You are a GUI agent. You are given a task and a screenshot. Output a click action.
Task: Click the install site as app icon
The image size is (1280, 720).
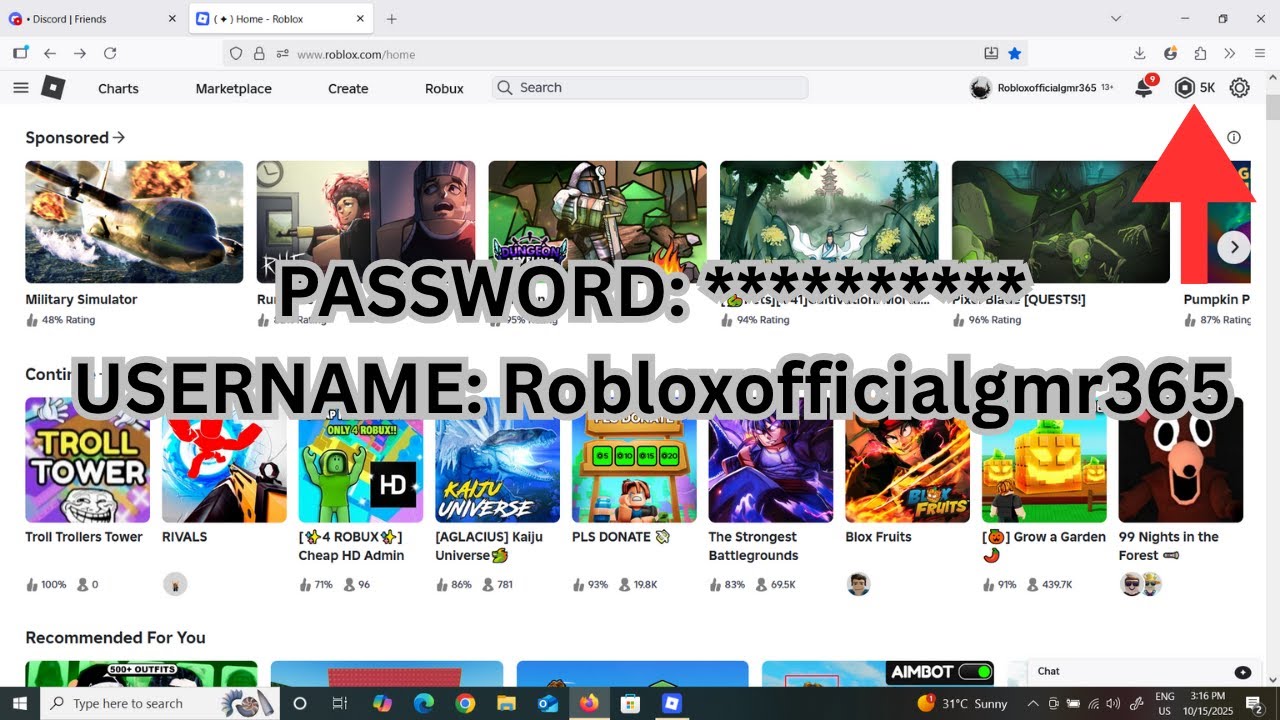pos(991,54)
